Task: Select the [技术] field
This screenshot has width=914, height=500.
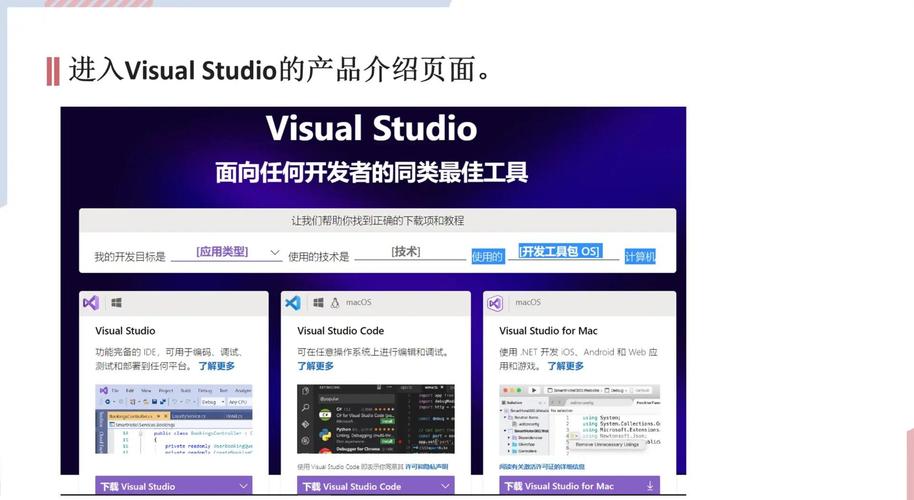Action: pos(410,252)
